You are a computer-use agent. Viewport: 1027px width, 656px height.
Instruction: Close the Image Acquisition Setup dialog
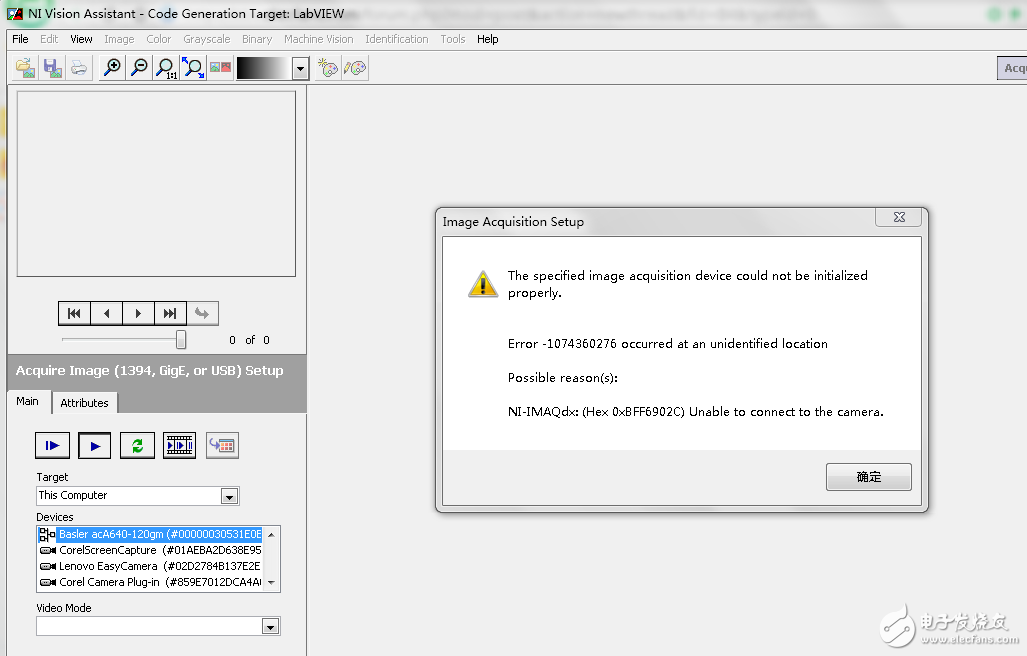click(x=899, y=217)
